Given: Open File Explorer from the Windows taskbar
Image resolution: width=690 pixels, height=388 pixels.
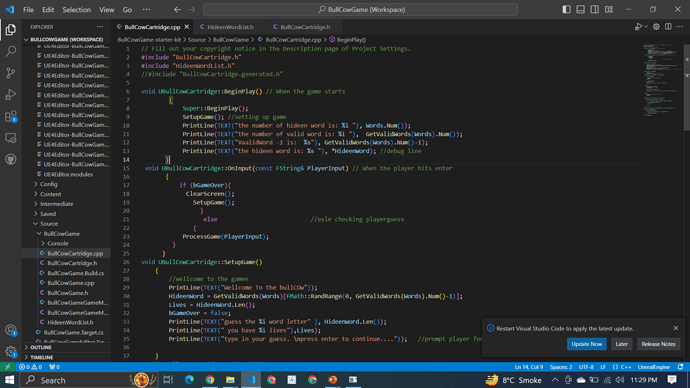Looking at the screenshot, I should pos(230,380).
